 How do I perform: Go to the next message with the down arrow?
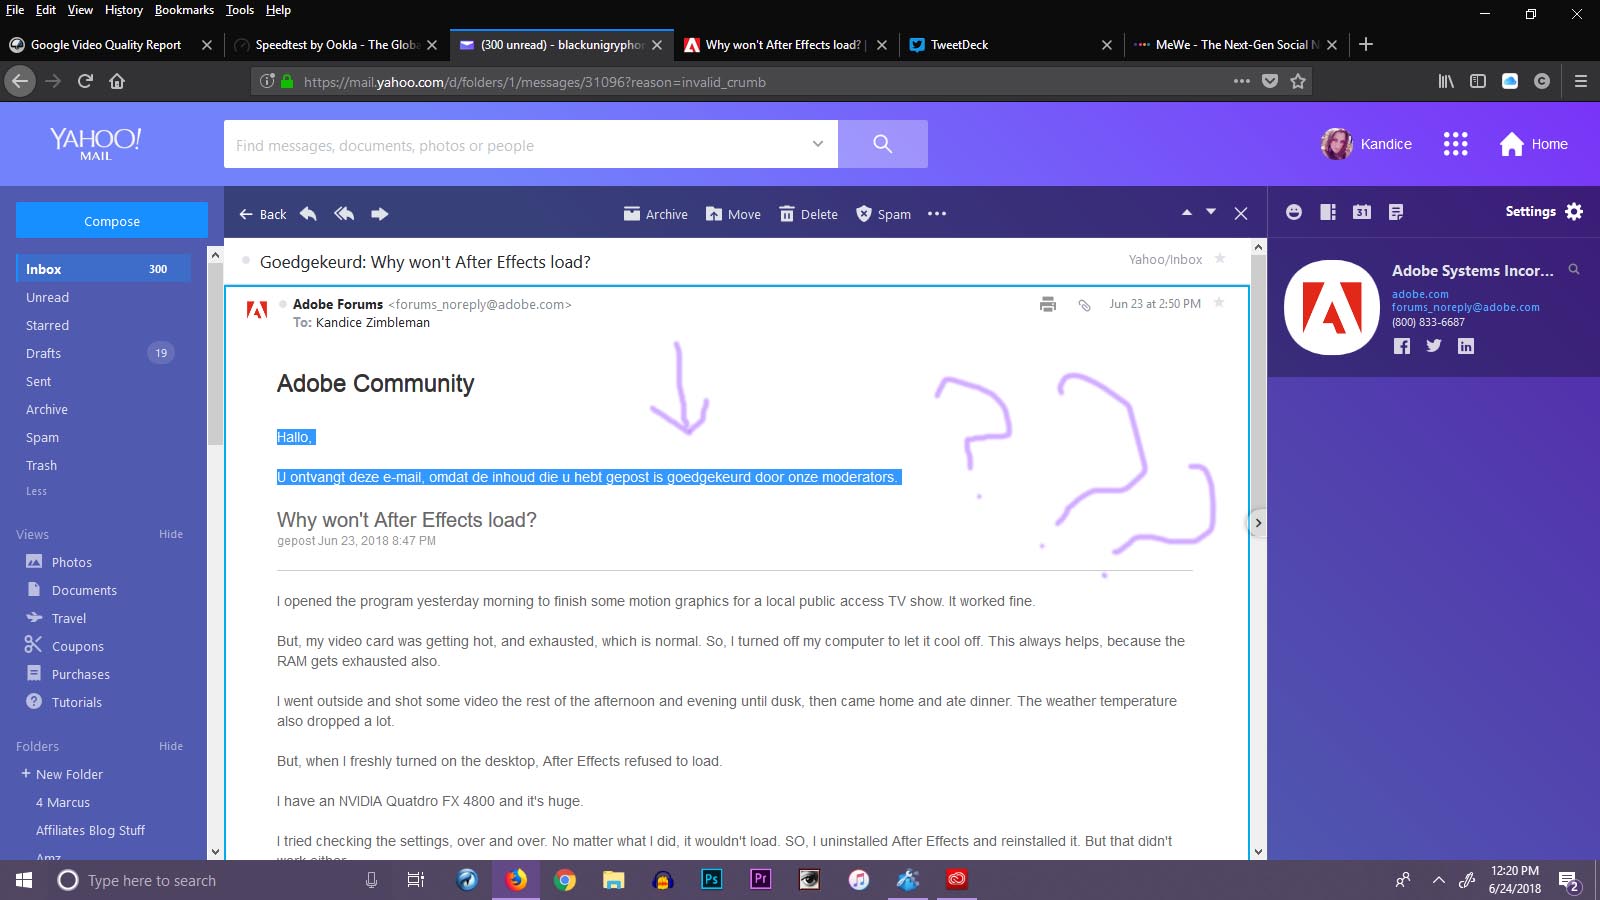(1211, 212)
